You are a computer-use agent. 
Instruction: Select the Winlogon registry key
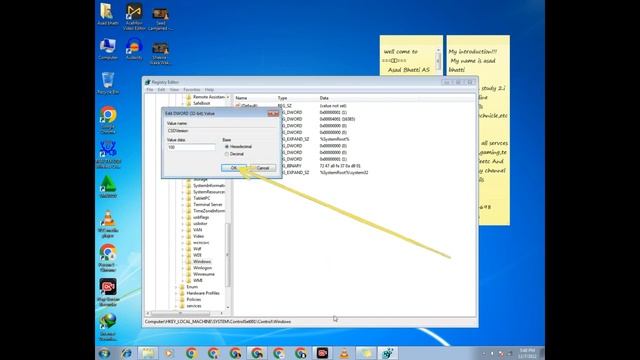[202, 268]
